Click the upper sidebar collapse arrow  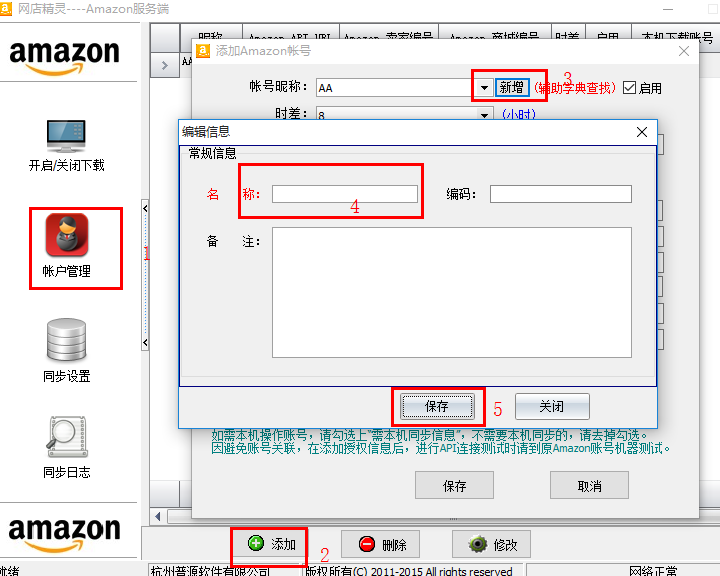[x=145, y=209]
